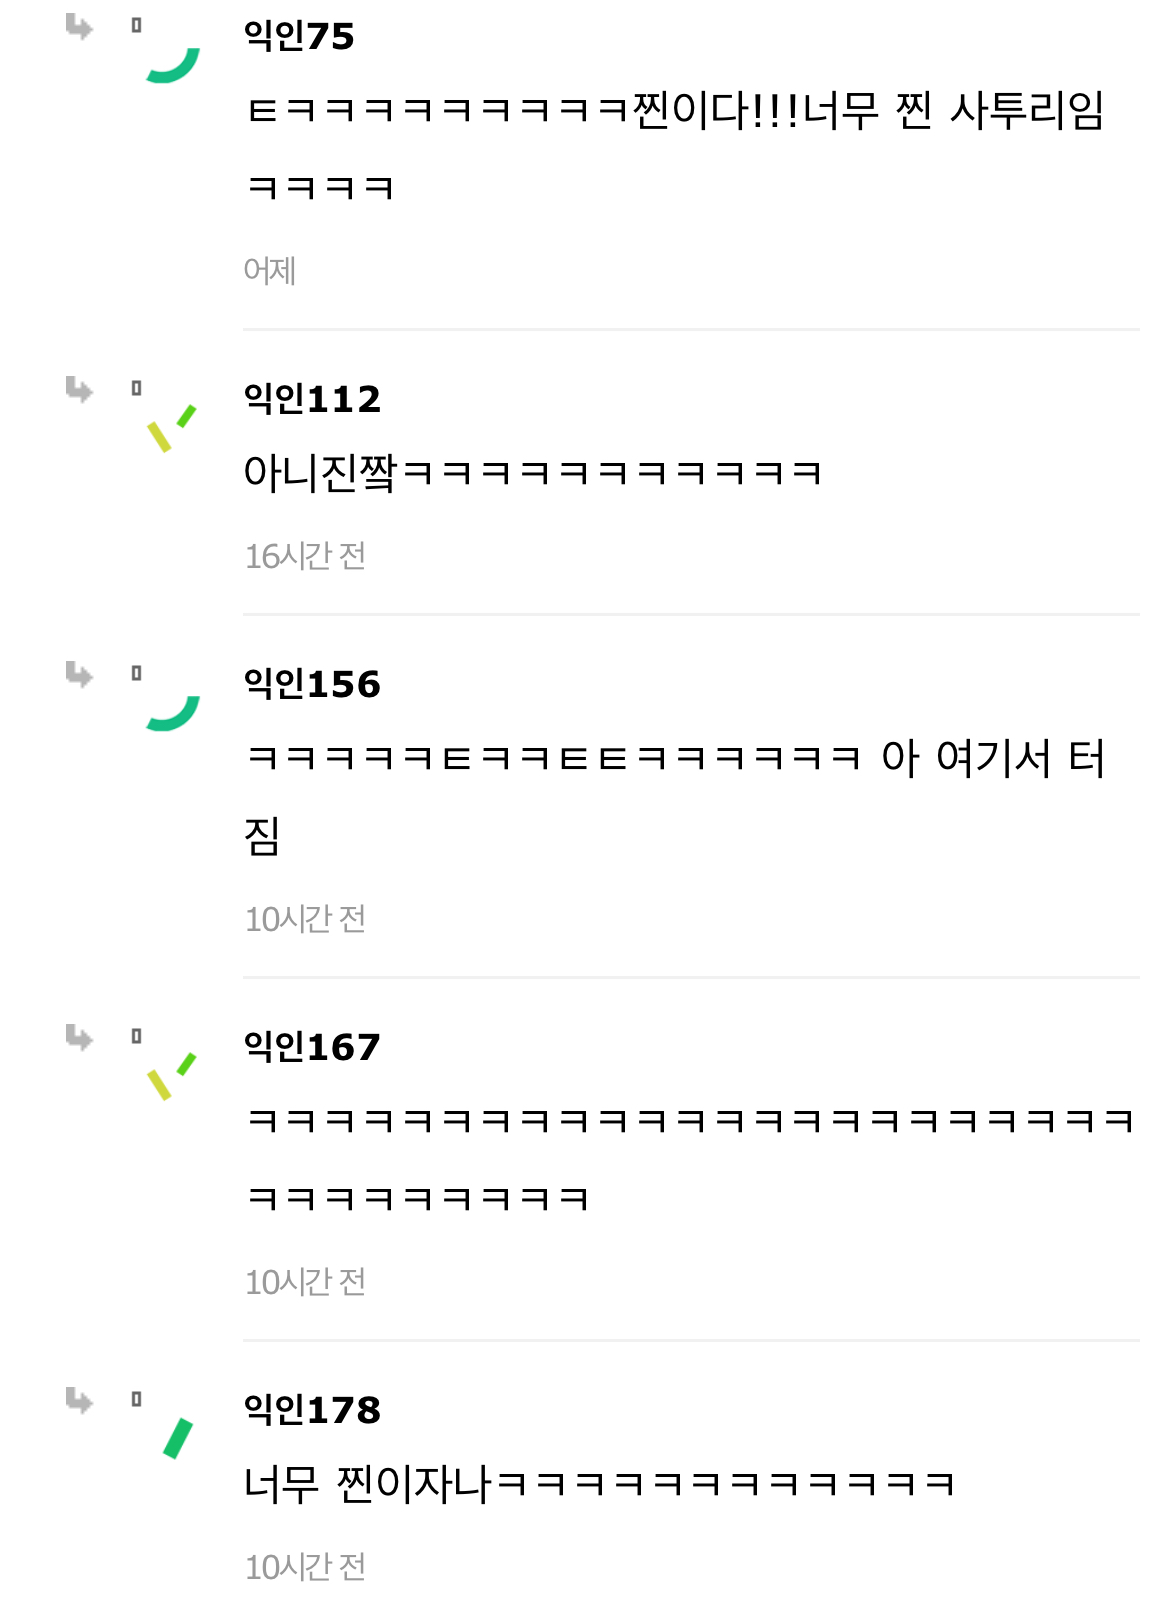Image resolution: width=1170 pixels, height=1617 pixels.
Task: Click 익인178's green slash avatar
Action: (177, 1439)
